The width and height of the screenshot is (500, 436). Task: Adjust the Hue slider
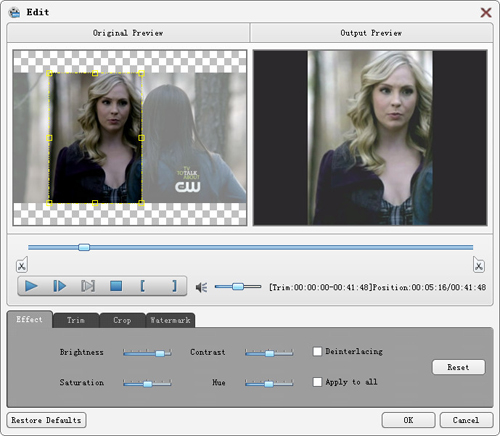tap(269, 383)
